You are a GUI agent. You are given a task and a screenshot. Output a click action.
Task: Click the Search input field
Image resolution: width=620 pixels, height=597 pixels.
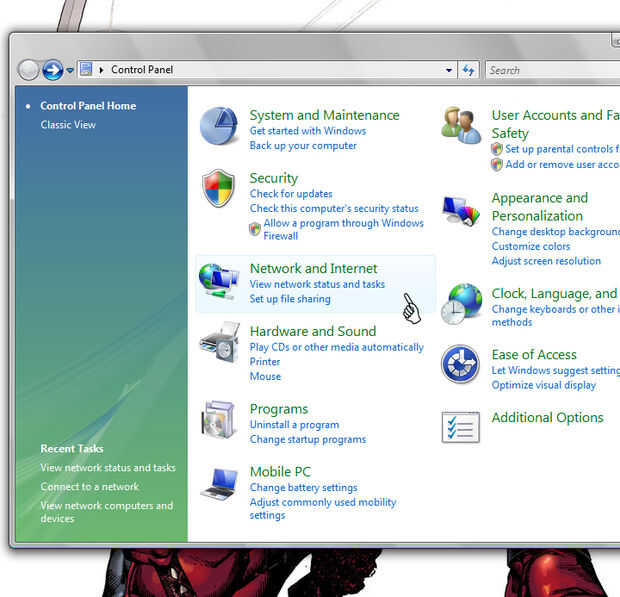coord(553,70)
